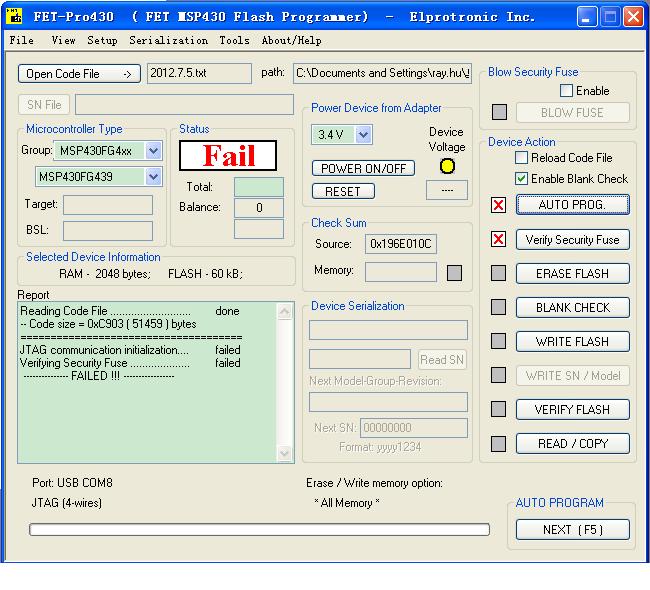The width and height of the screenshot is (650, 590).
Task: Click the Fail status display
Action: 228,155
